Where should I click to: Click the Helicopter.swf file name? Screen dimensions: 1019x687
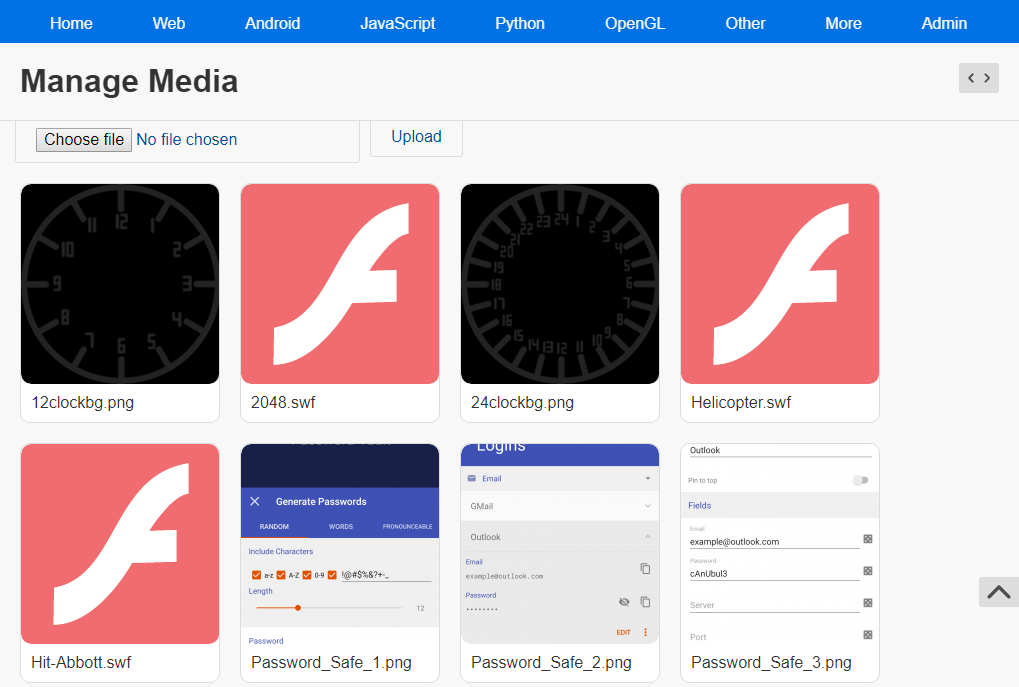coord(741,402)
